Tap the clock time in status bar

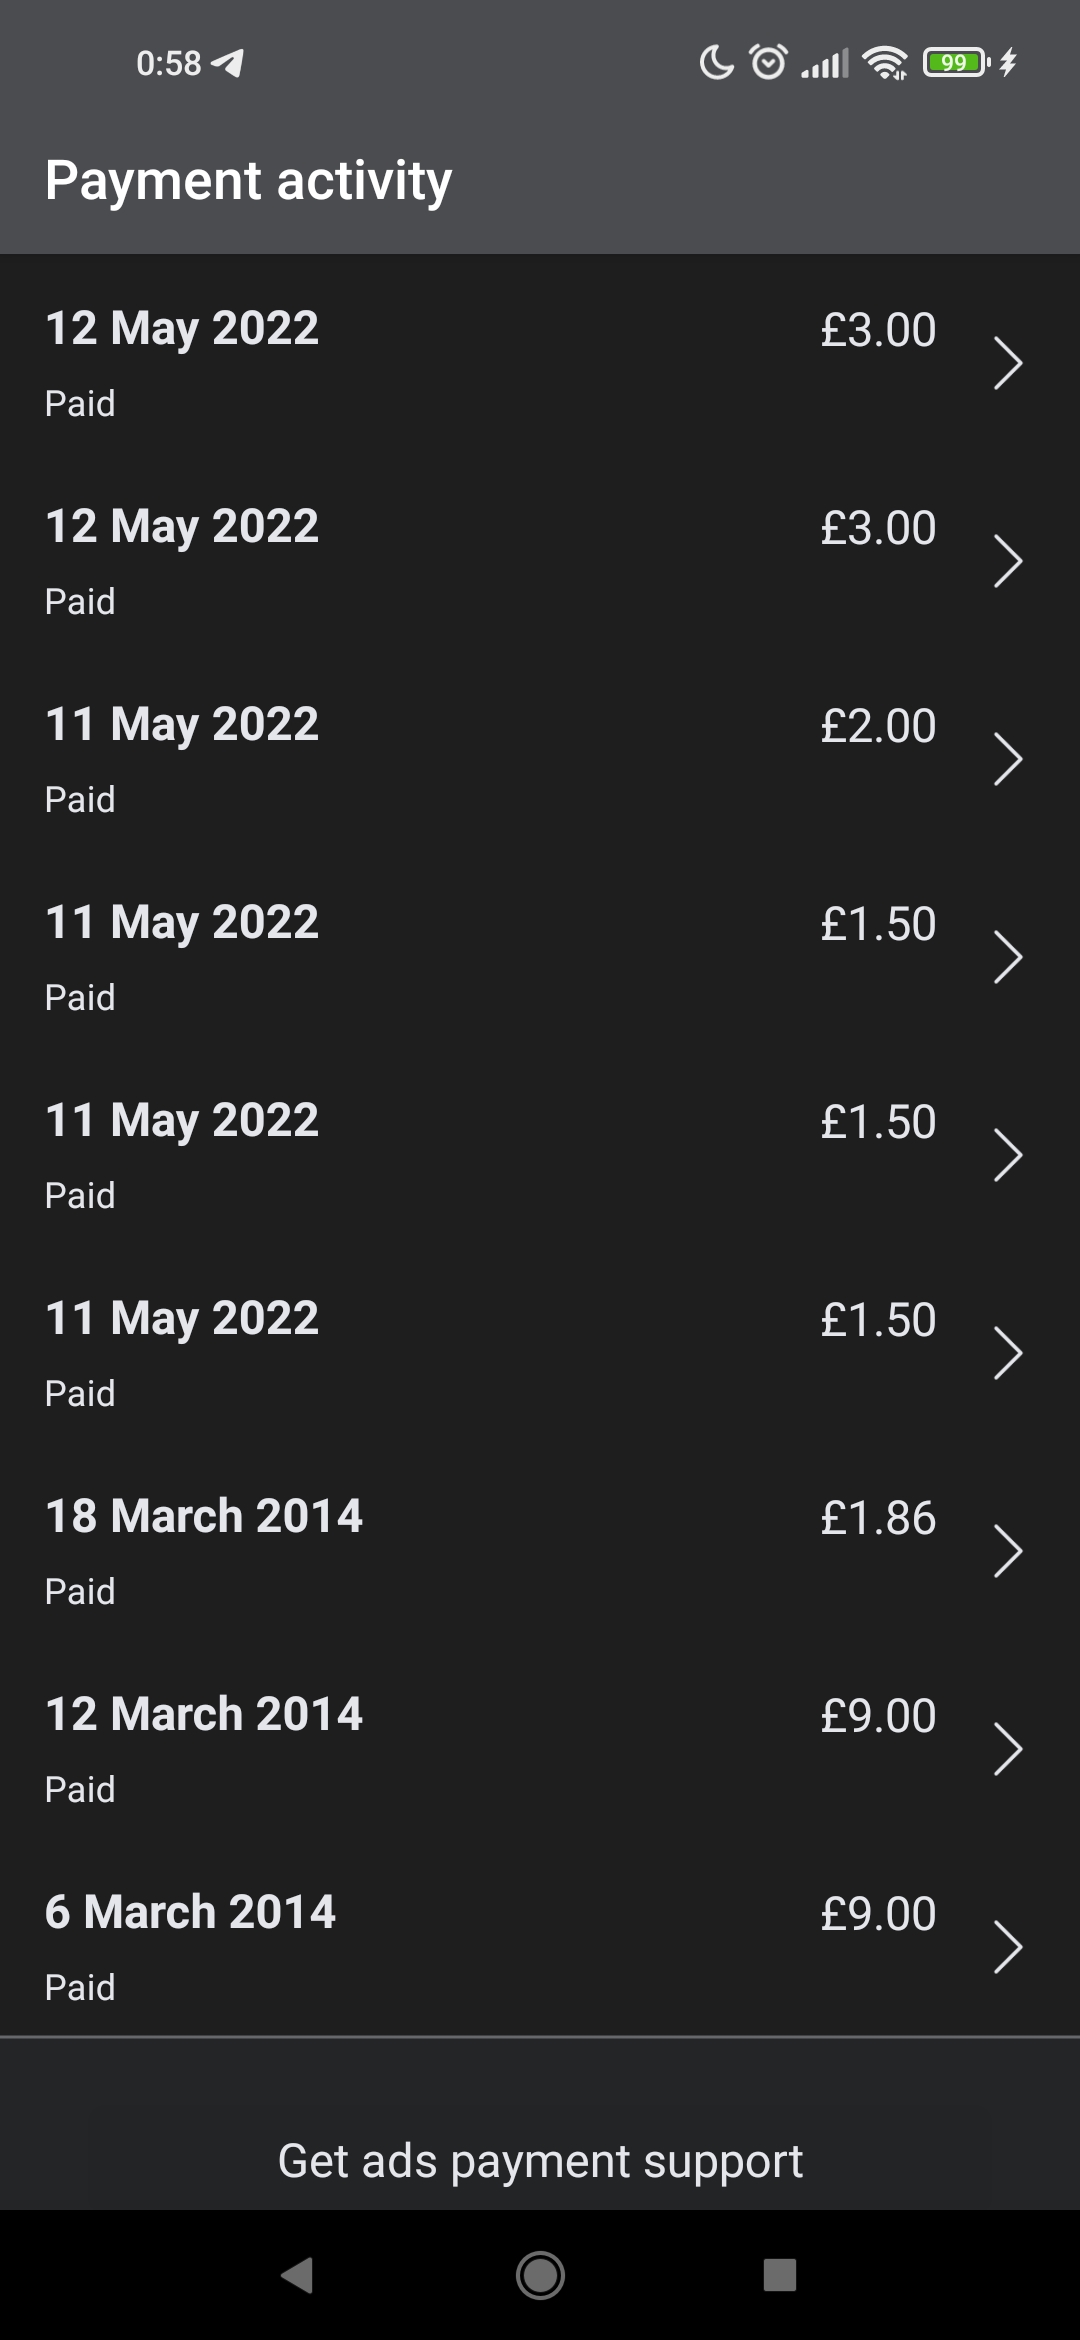coord(168,64)
